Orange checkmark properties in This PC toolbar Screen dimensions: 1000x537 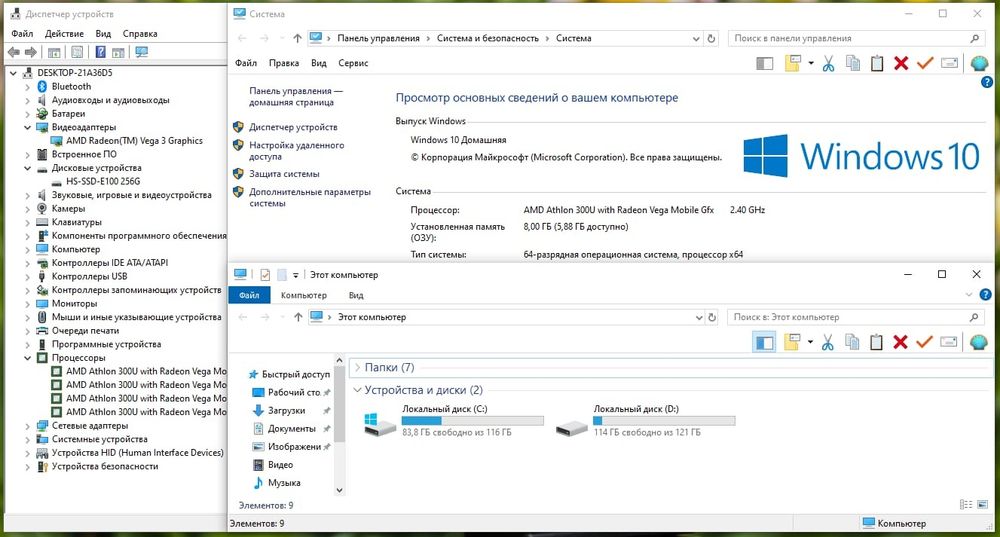(924, 342)
